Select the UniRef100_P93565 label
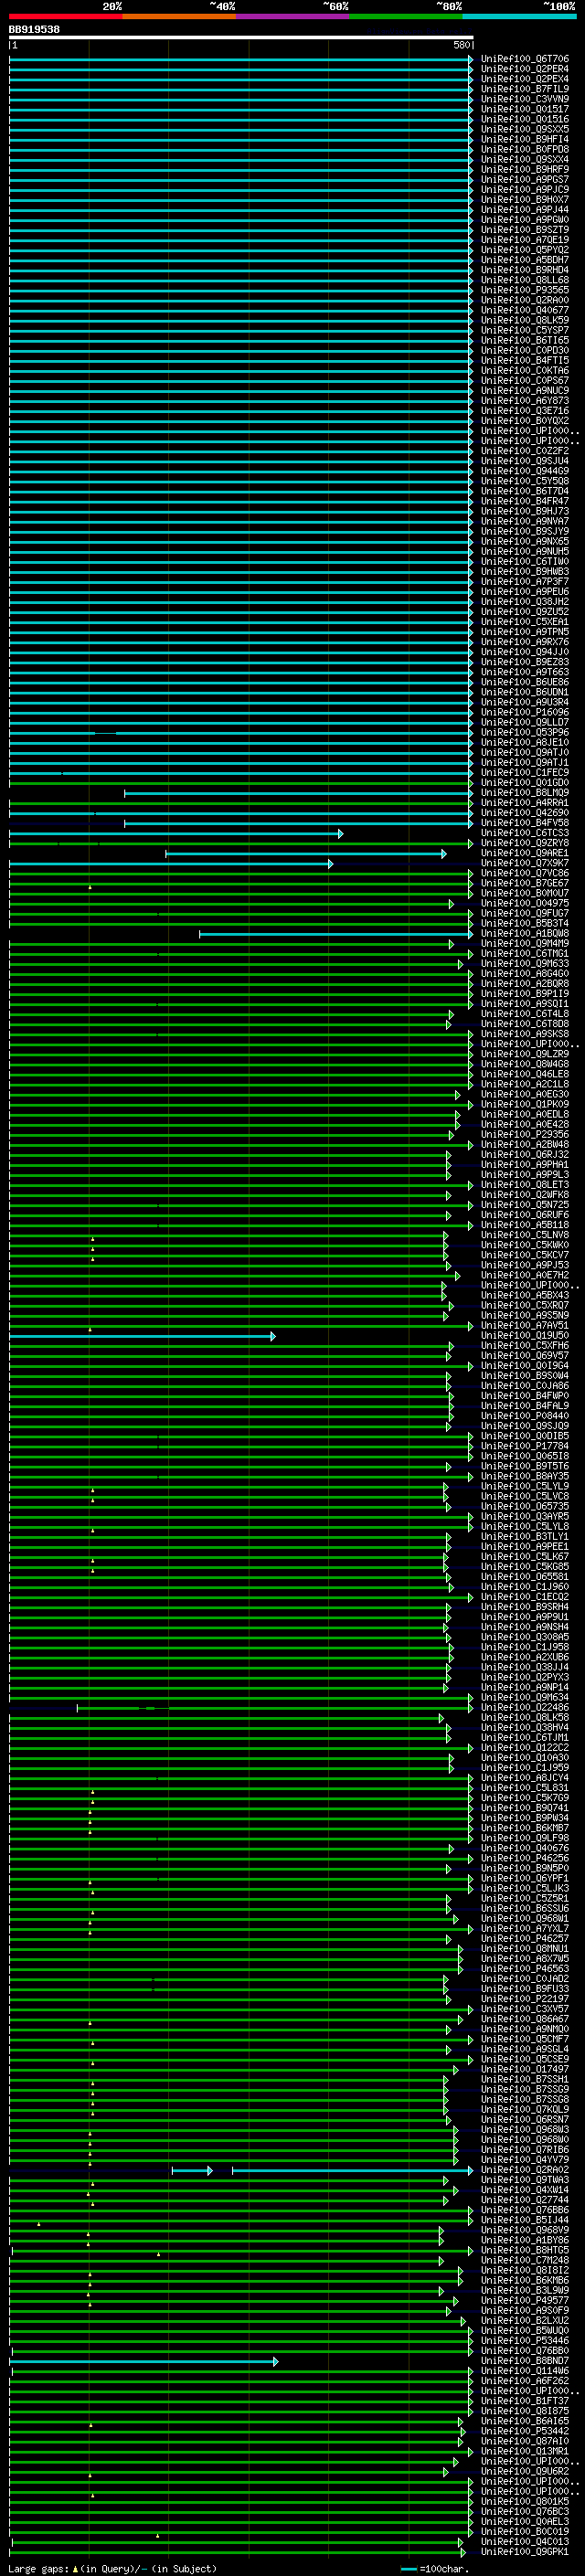 coord(525,290)
